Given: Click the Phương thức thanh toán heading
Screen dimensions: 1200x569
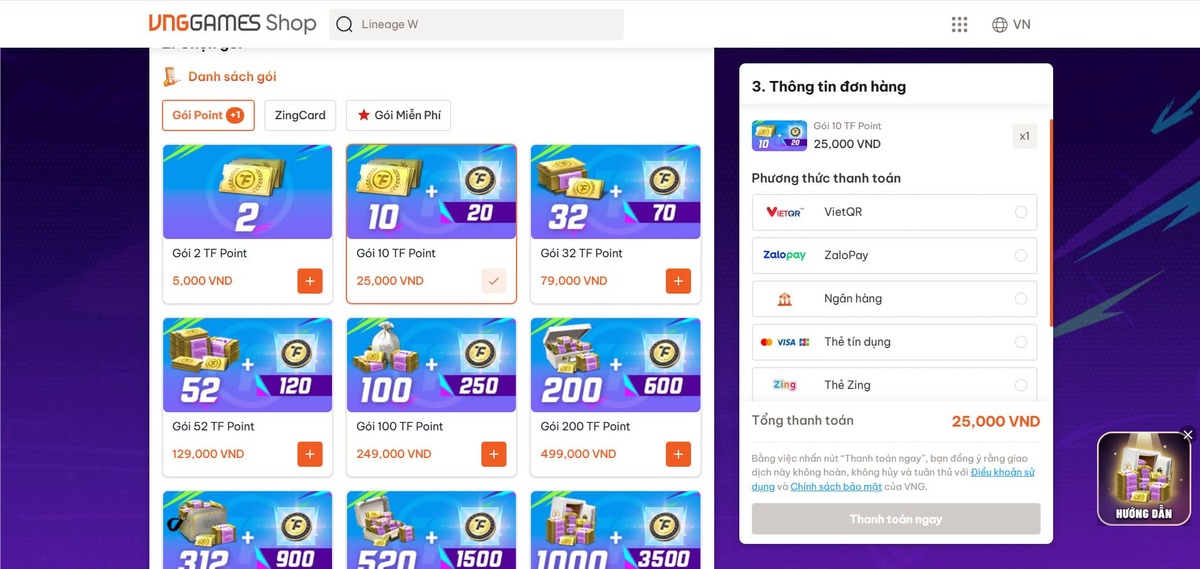Looking at the screenshot, I should tap(826, 178).
